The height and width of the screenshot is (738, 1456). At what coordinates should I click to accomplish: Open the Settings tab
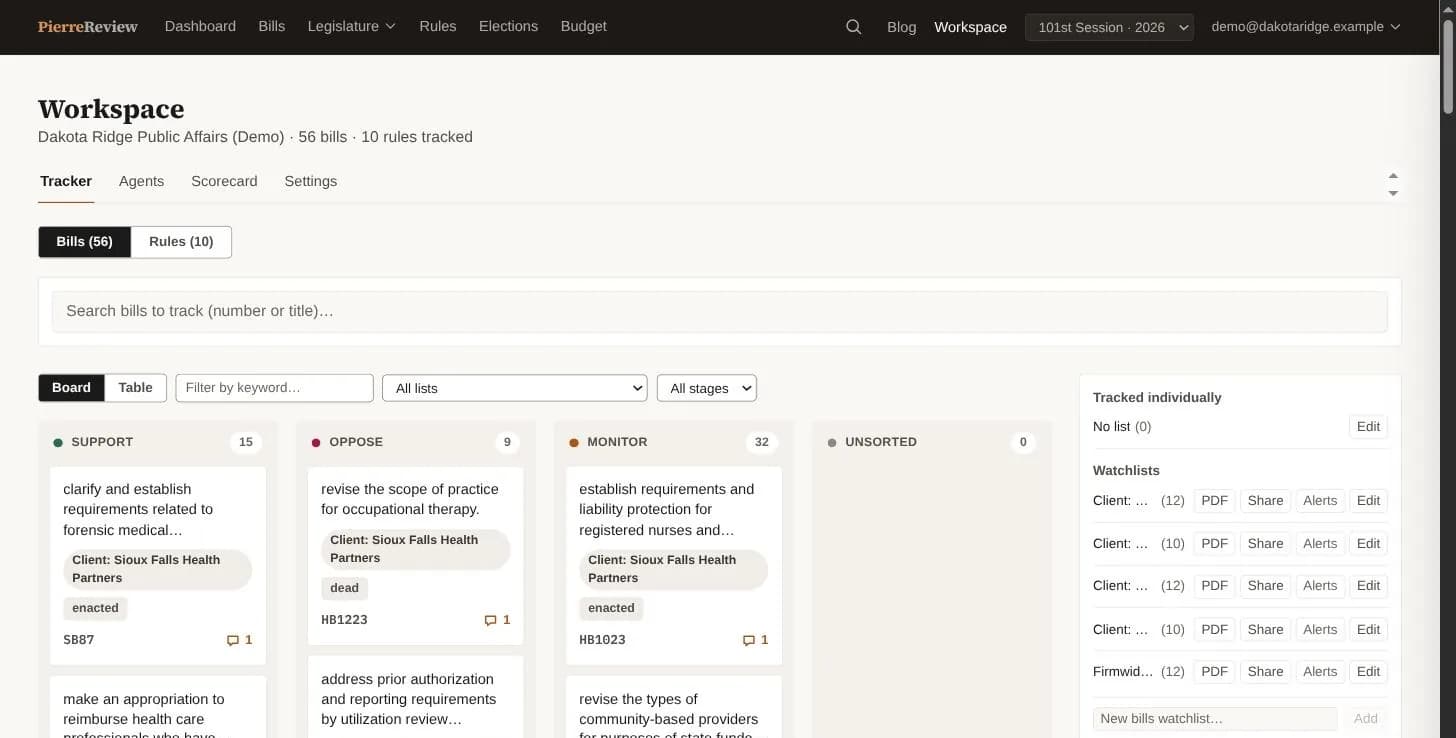point(310,181)
